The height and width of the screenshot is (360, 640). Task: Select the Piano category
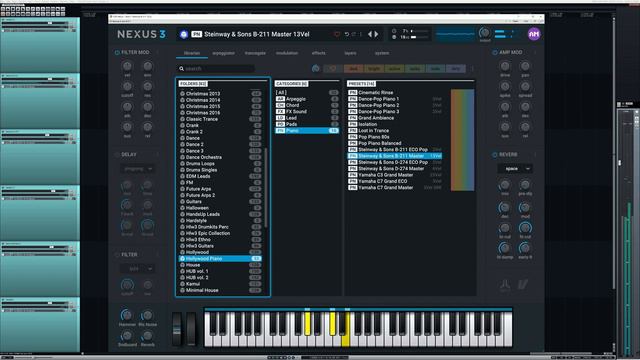pyautogui.click(x=307, y=131)
